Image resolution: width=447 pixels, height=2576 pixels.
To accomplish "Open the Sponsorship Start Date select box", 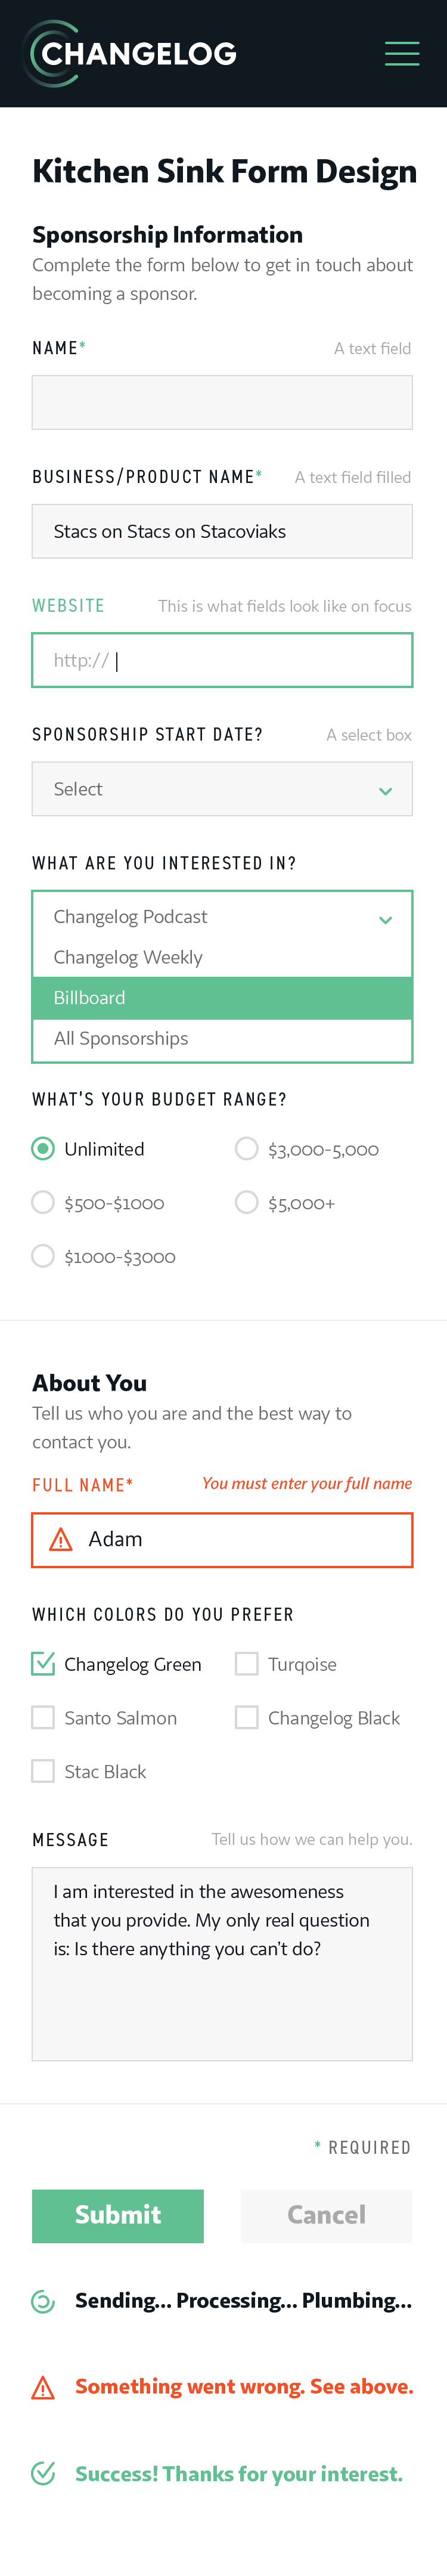I will coord(222,789).
